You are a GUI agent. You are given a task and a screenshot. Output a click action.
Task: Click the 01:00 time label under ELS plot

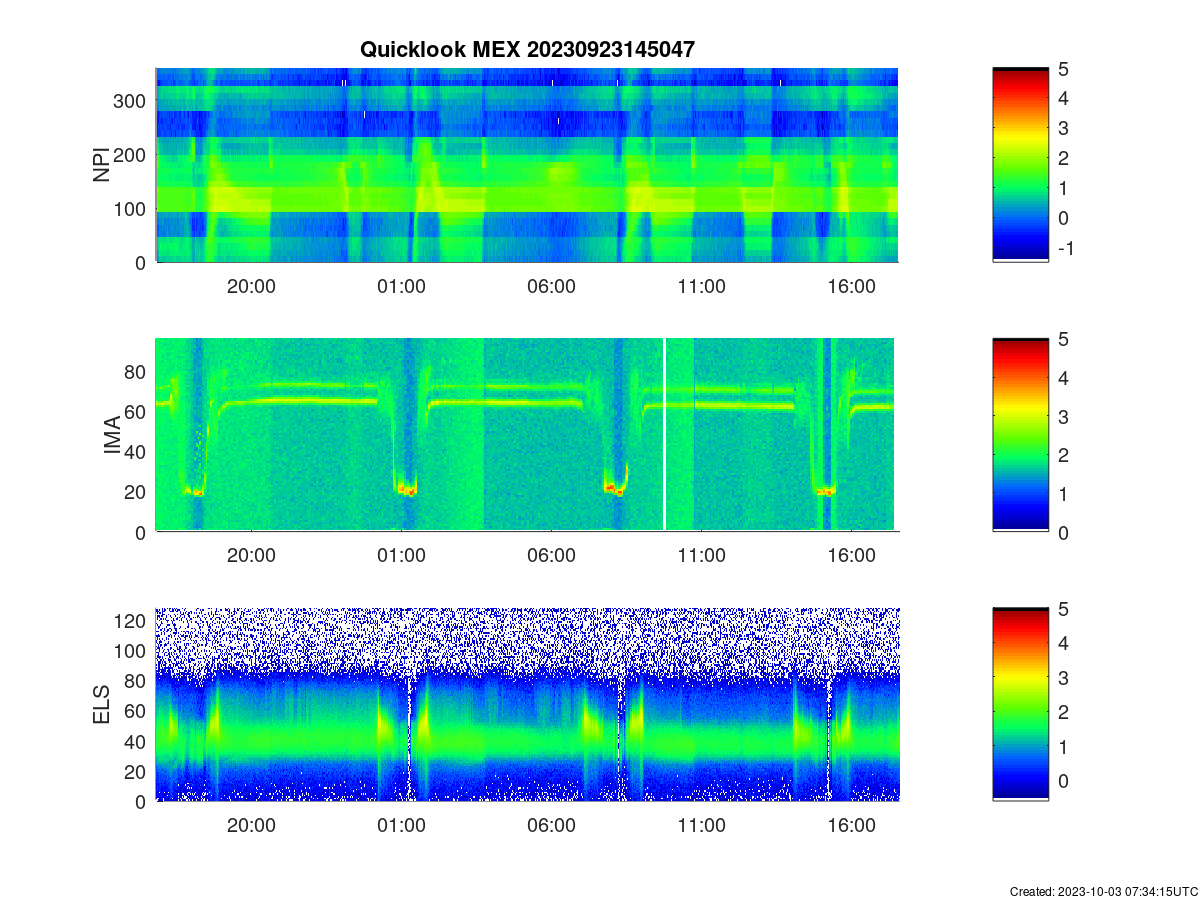tap(401, 825)
